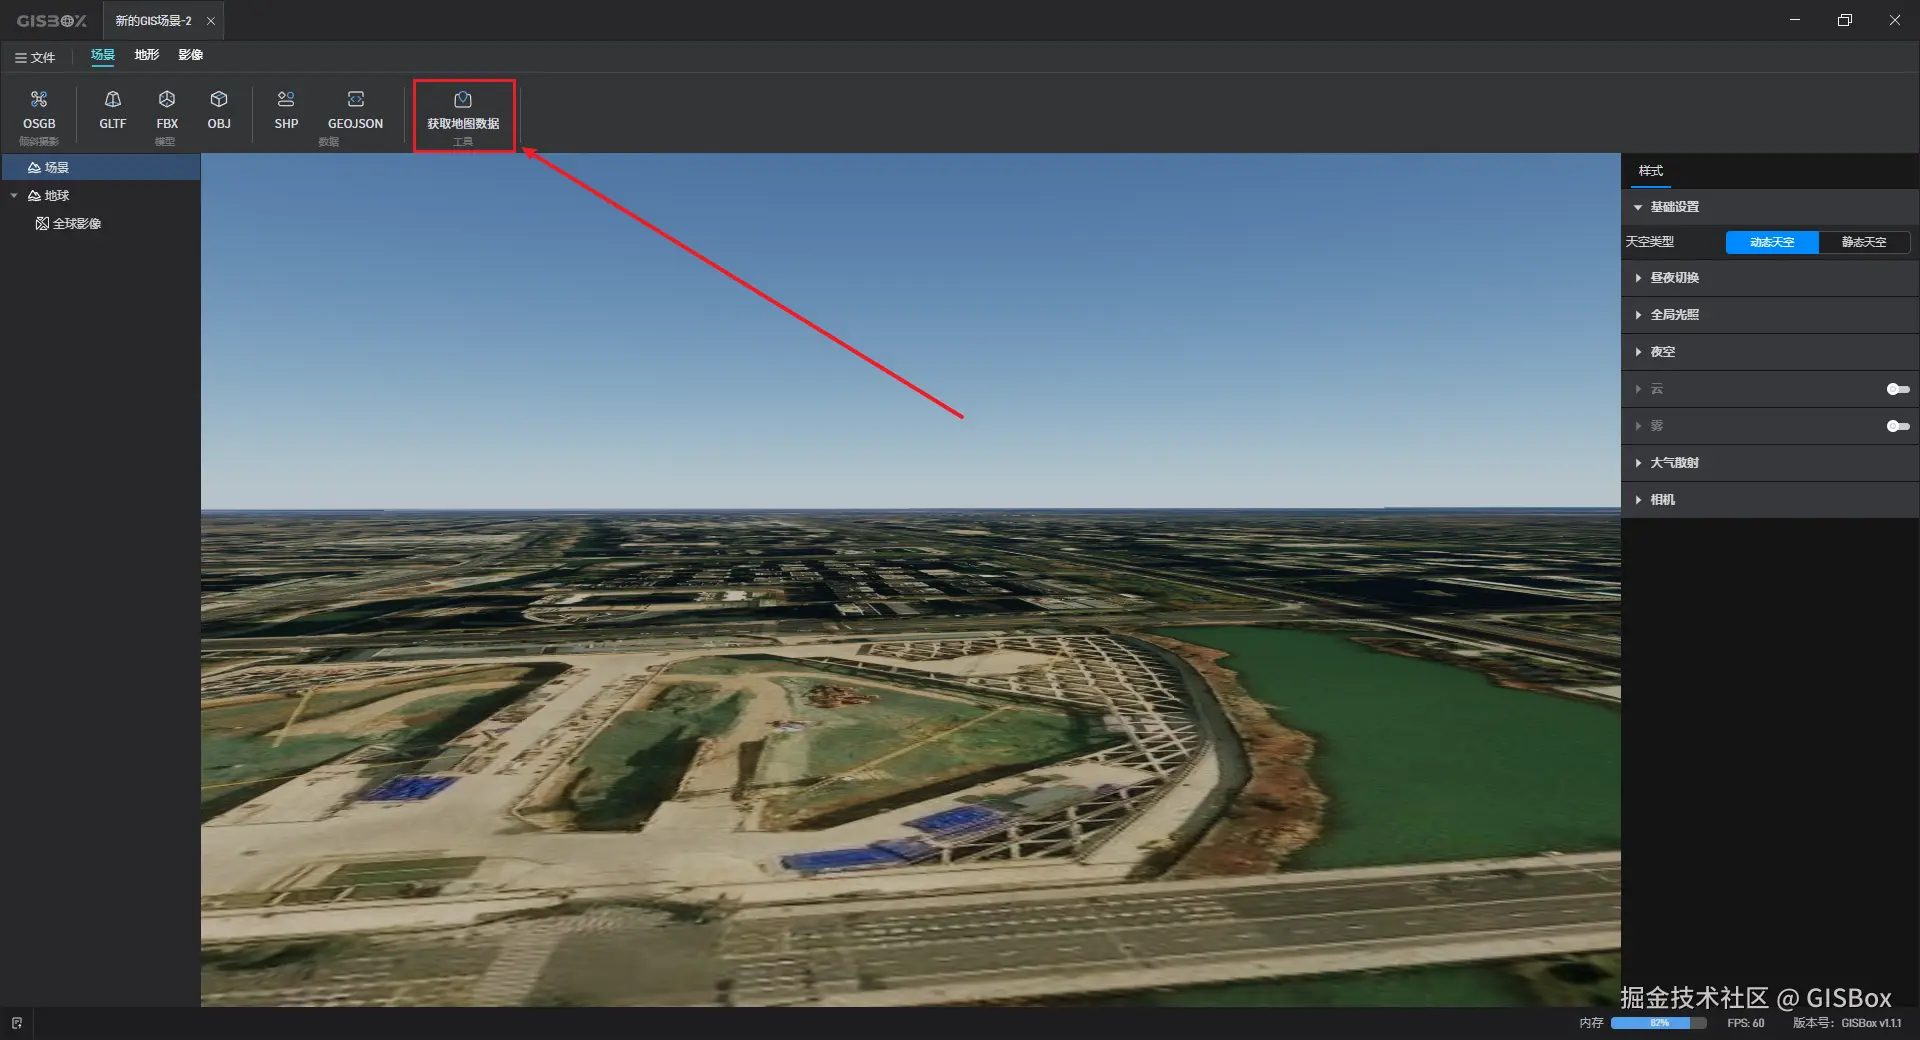
Task: Switch to the 场景 ribbon tab
Action: [103, 55]
